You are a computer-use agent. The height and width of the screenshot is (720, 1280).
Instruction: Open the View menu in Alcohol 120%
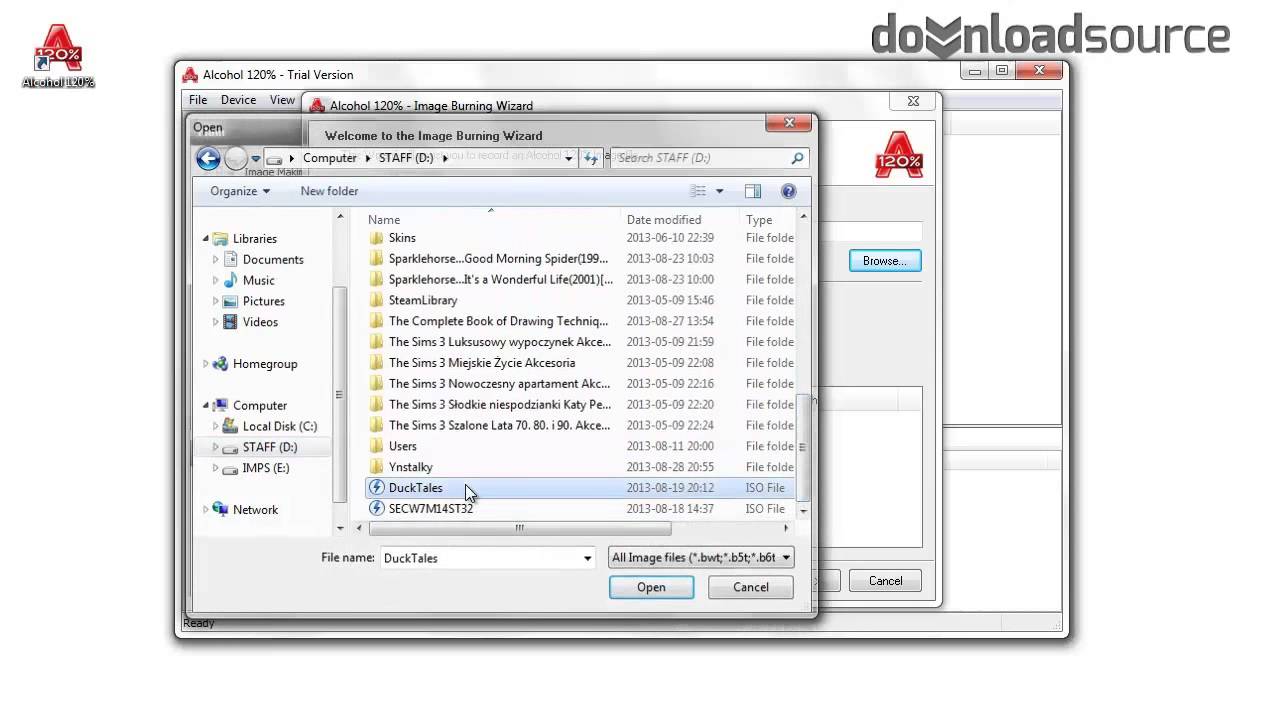click(282, 100)
